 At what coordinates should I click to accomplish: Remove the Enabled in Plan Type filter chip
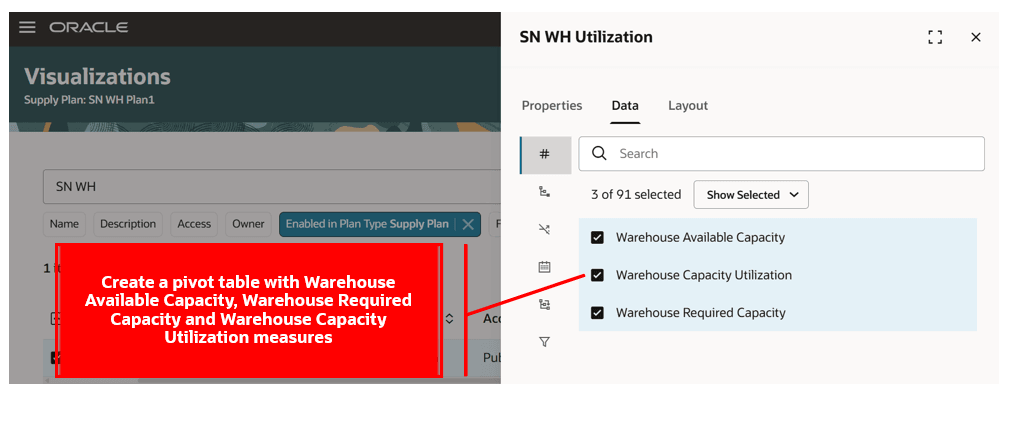click(468, 224)
